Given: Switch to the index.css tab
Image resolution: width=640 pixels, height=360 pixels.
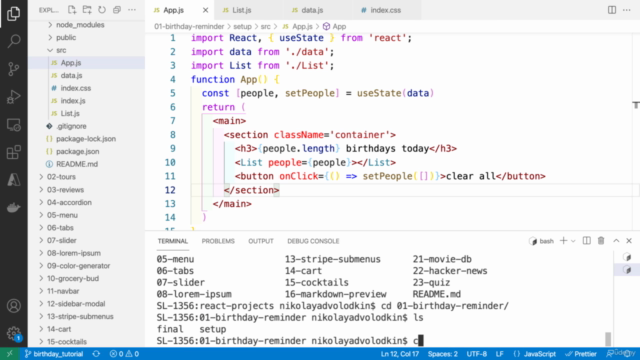Looking at the screenshot, I should point(386,10).
